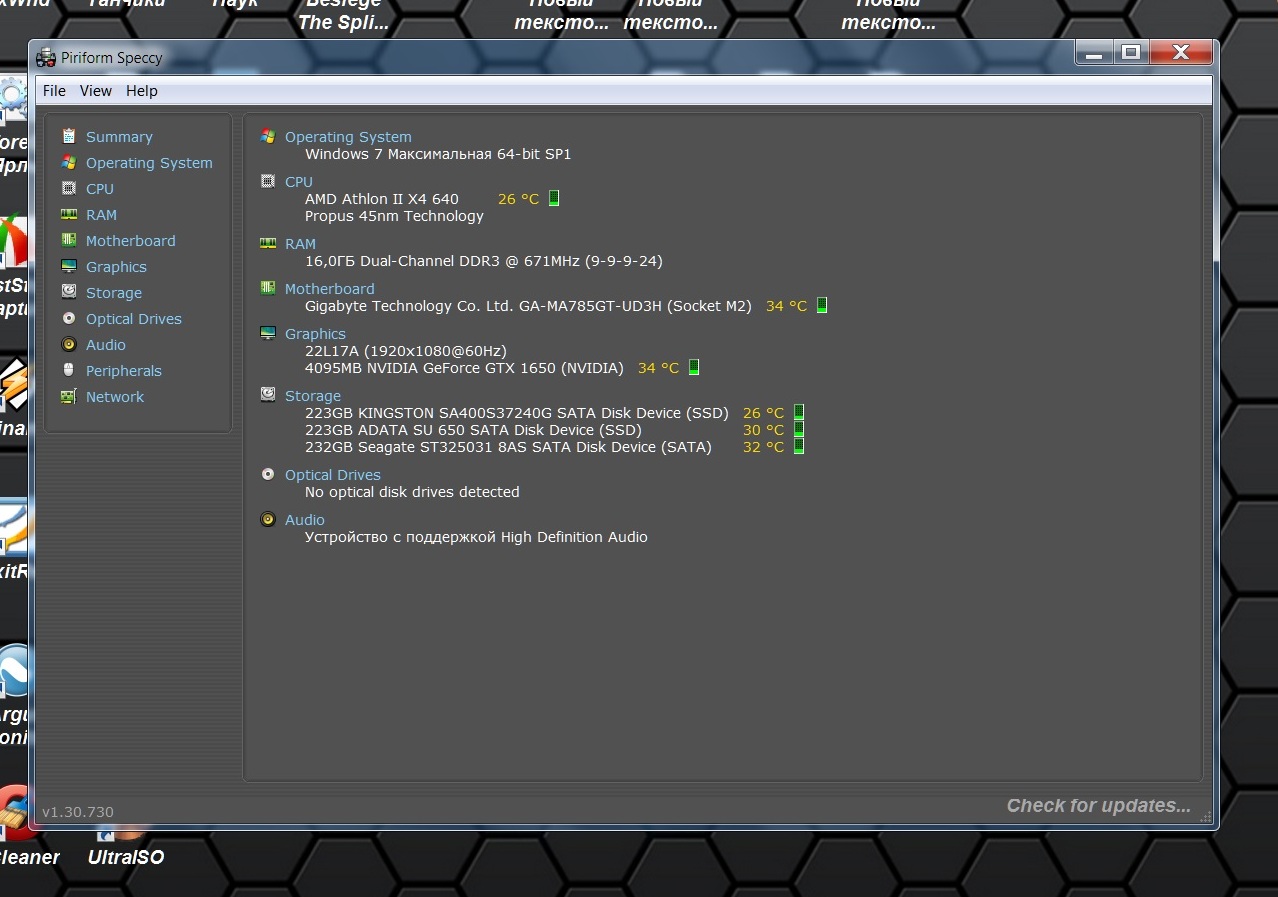The height and width of the screenshot is (897, 1278).
Task: Click the Motherboard heading in summary
Action: [329, 289]
